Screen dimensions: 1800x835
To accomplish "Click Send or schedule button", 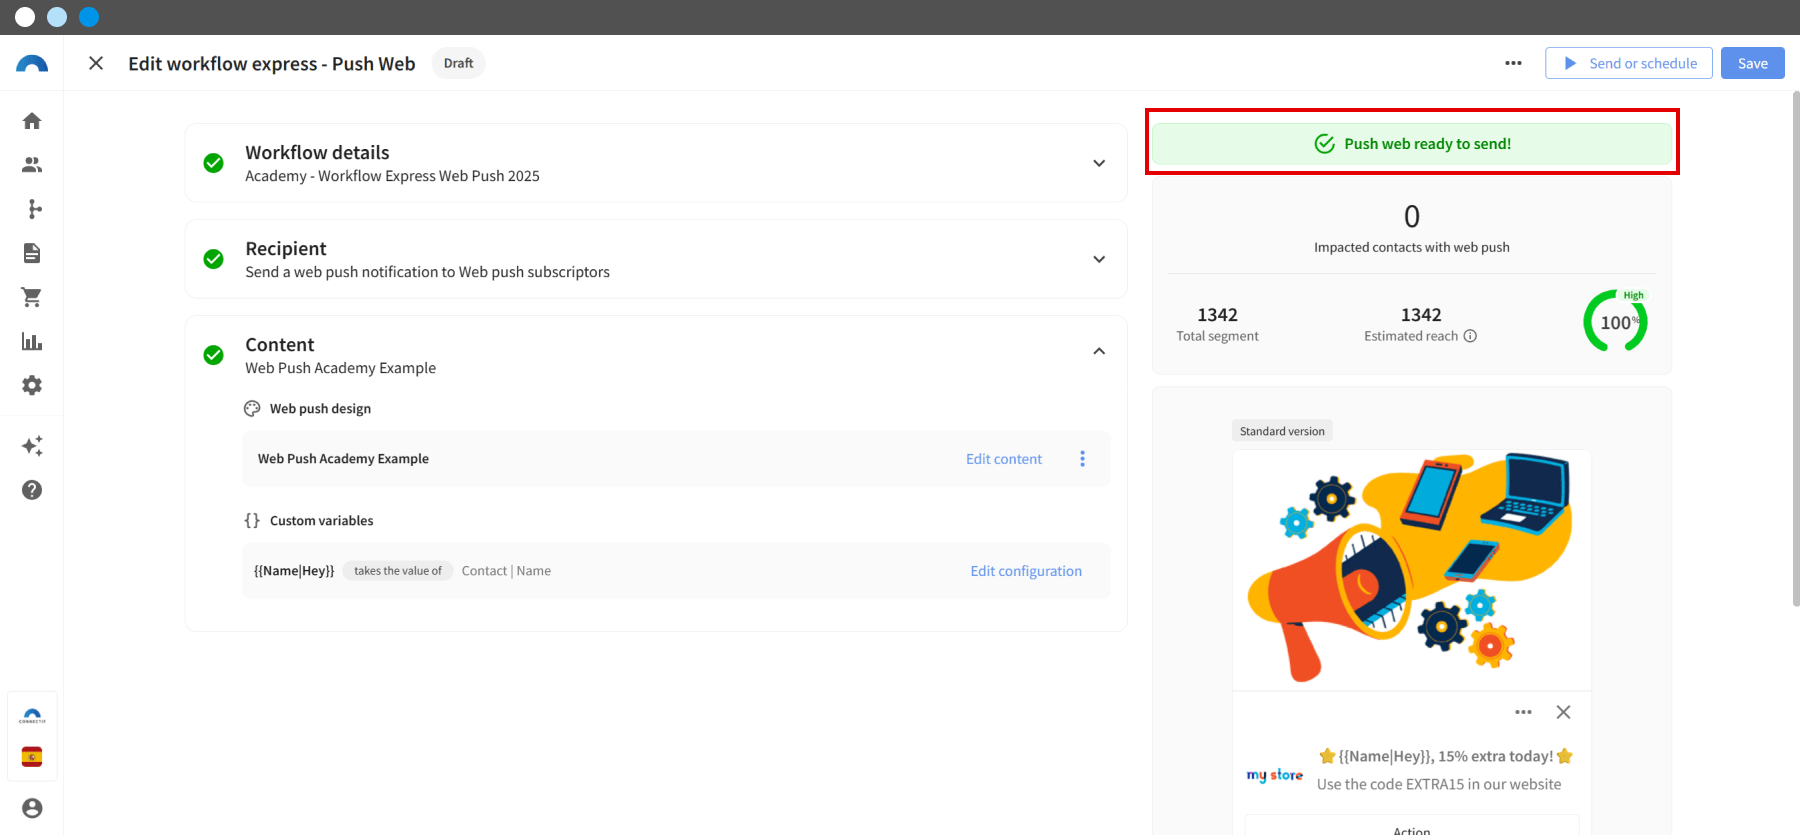I will click(1629, 63).
